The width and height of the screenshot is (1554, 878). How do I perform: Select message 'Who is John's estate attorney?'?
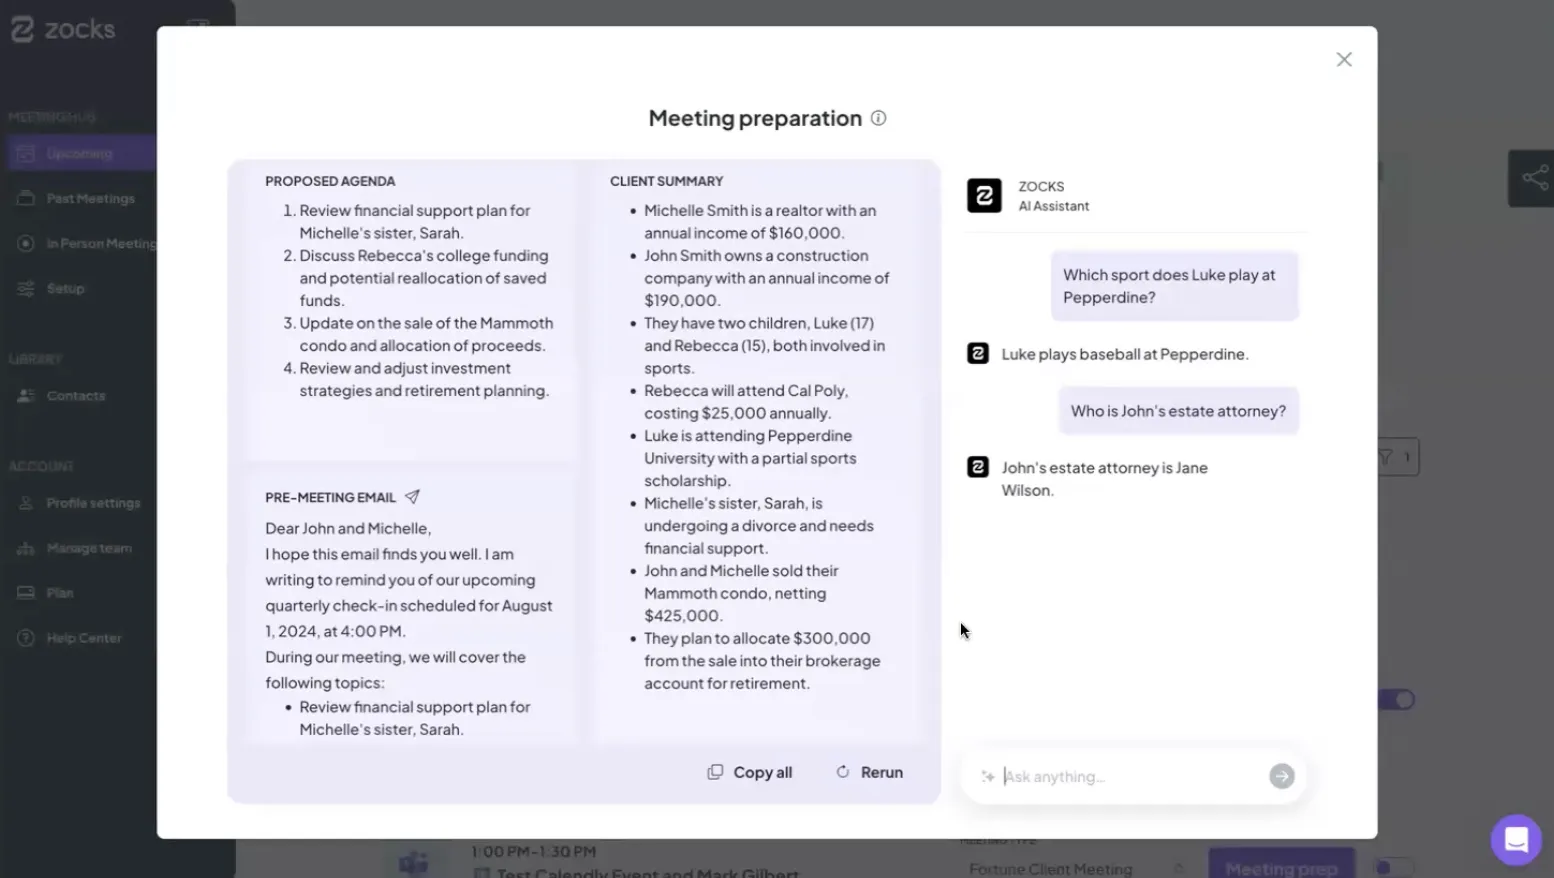pyautogui.click(x=1178, y=411)
